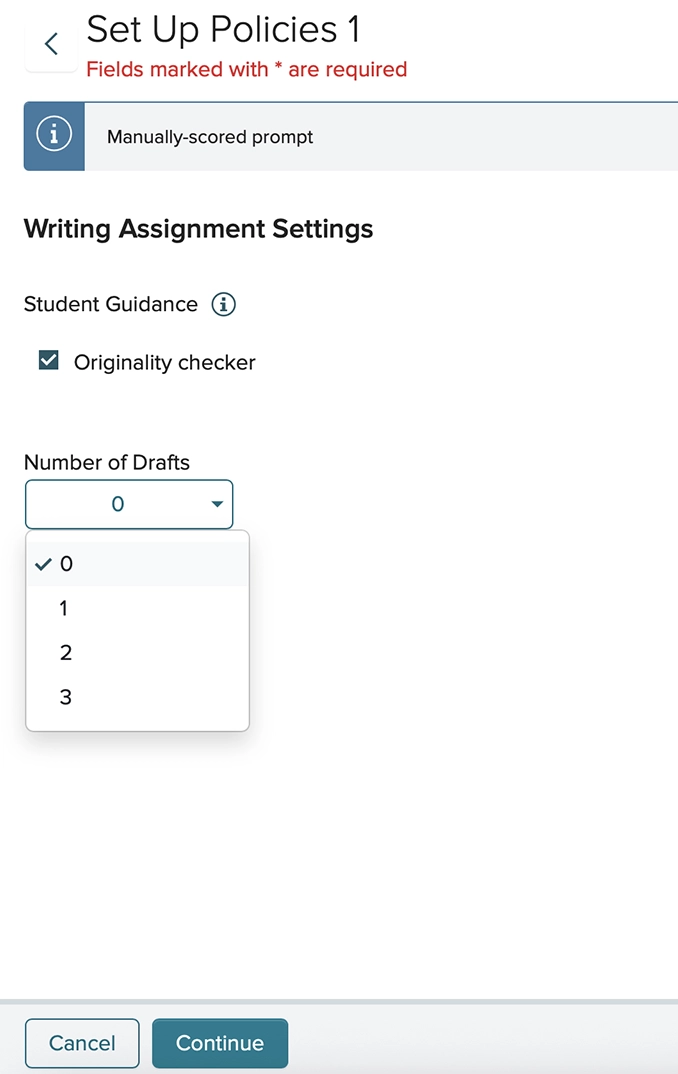Click the Manually-scored prompt banner
678x1074 pixels.
point(209,137)
